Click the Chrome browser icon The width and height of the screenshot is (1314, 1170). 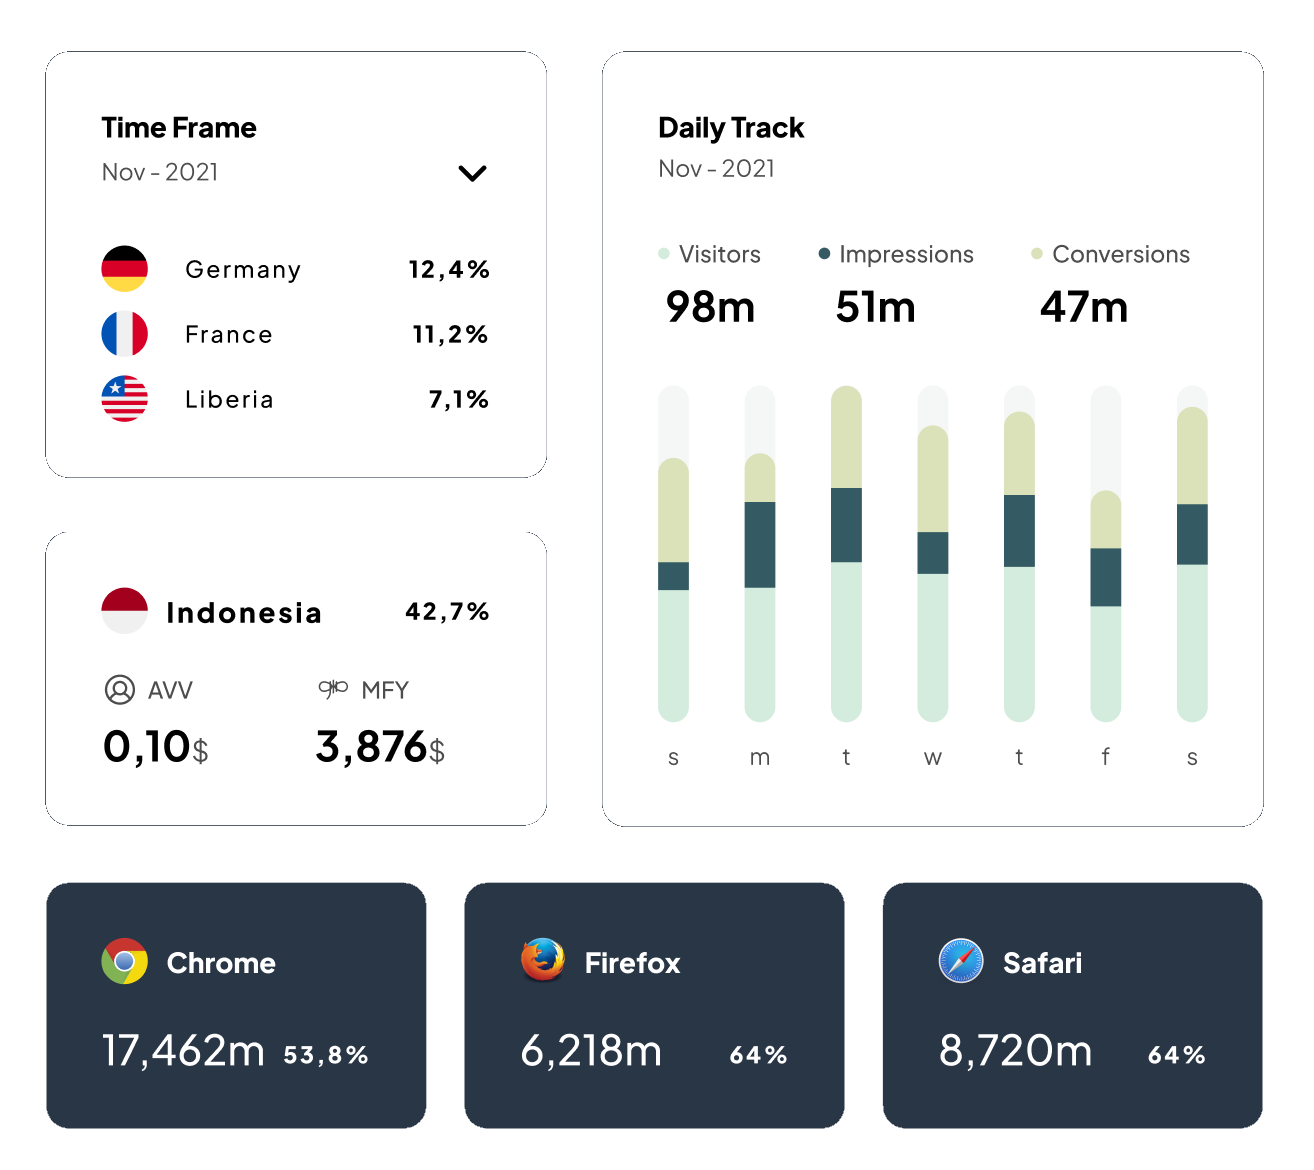(x=125, y=961)
